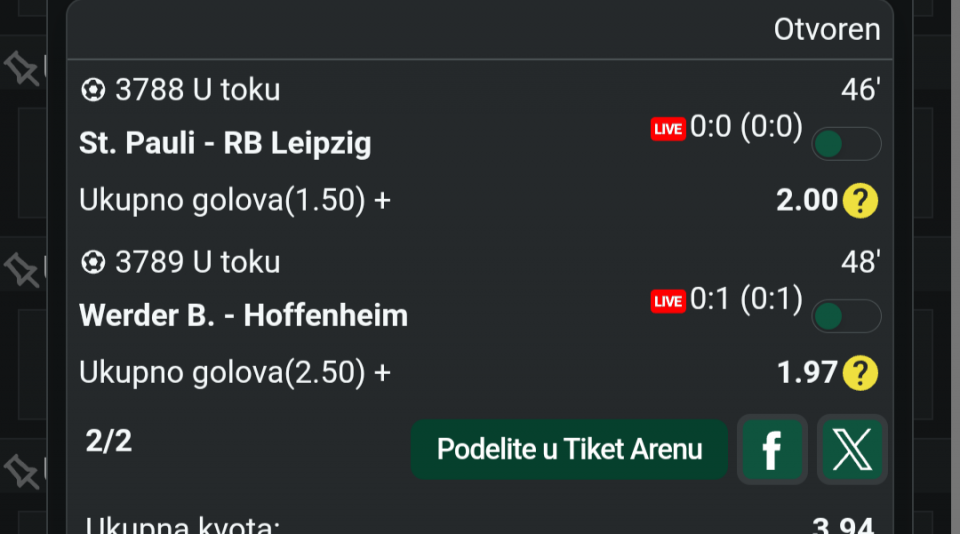Click the 0:1 (0:1) live score

[x=746, y=299]
